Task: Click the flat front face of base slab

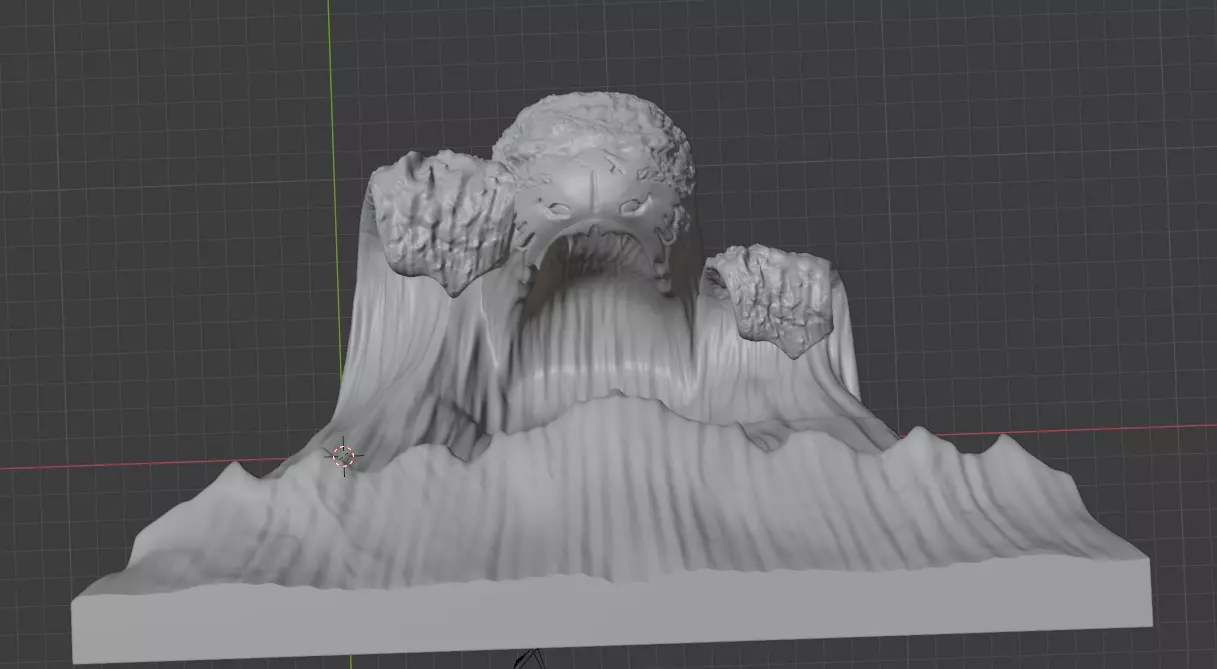Action: (x=610, y=618)
